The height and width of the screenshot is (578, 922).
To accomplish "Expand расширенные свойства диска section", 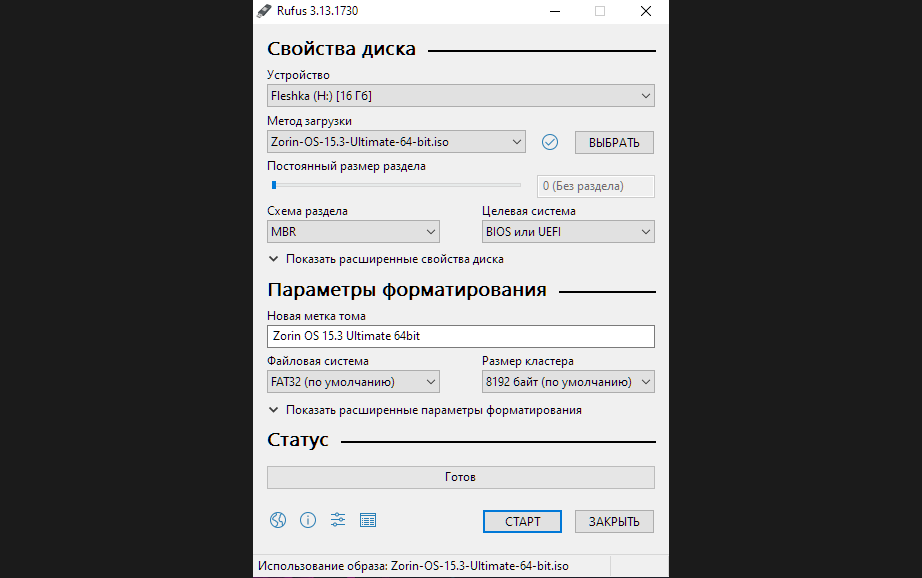I will [x=386, y=259].
